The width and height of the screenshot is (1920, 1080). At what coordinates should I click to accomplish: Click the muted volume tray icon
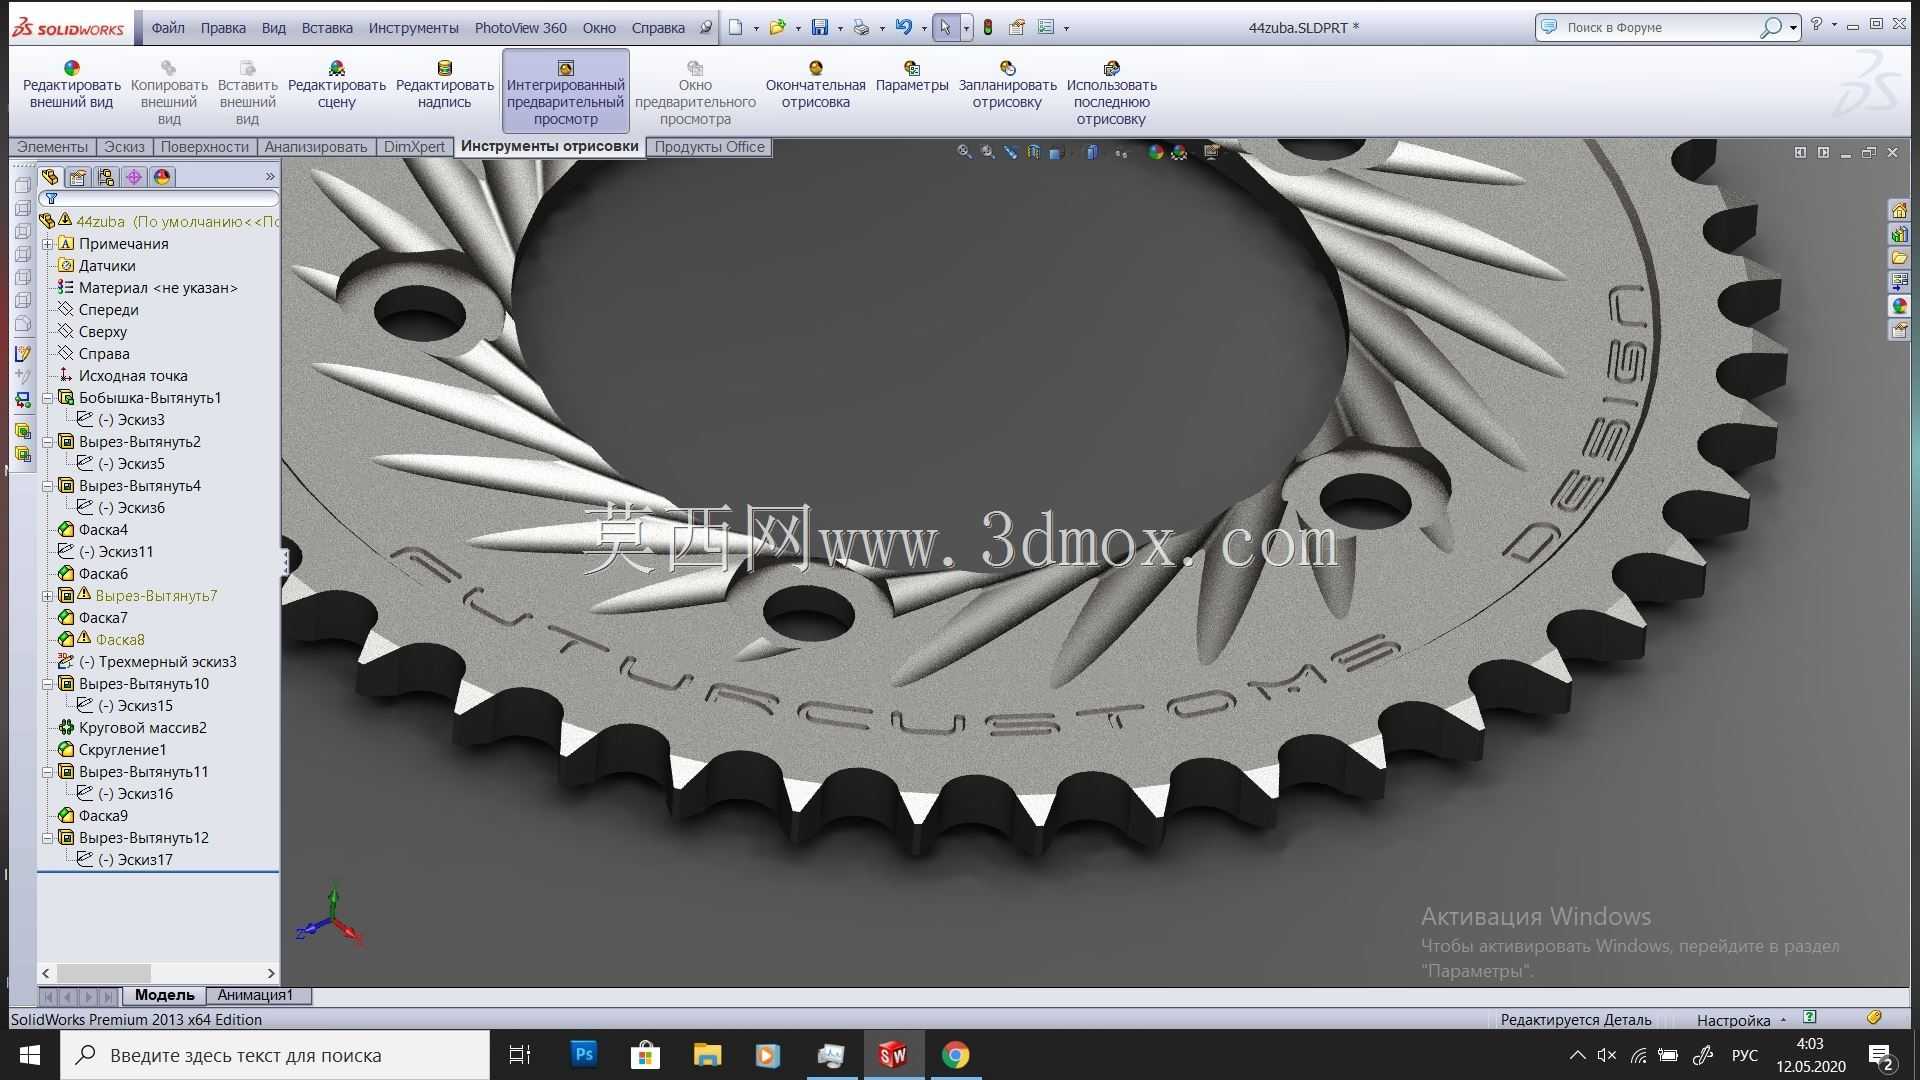[x=1607, y=1055]
